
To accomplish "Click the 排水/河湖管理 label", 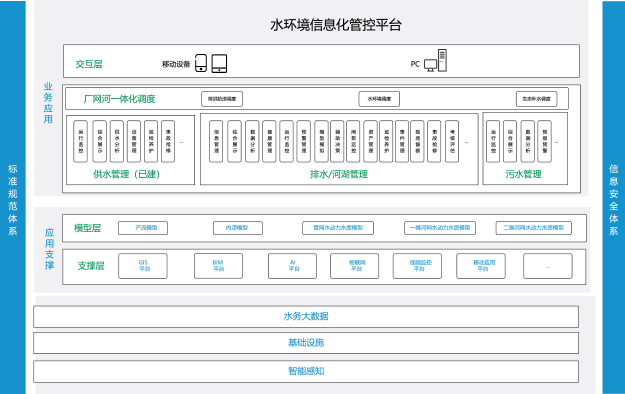I will click(339, 174).
